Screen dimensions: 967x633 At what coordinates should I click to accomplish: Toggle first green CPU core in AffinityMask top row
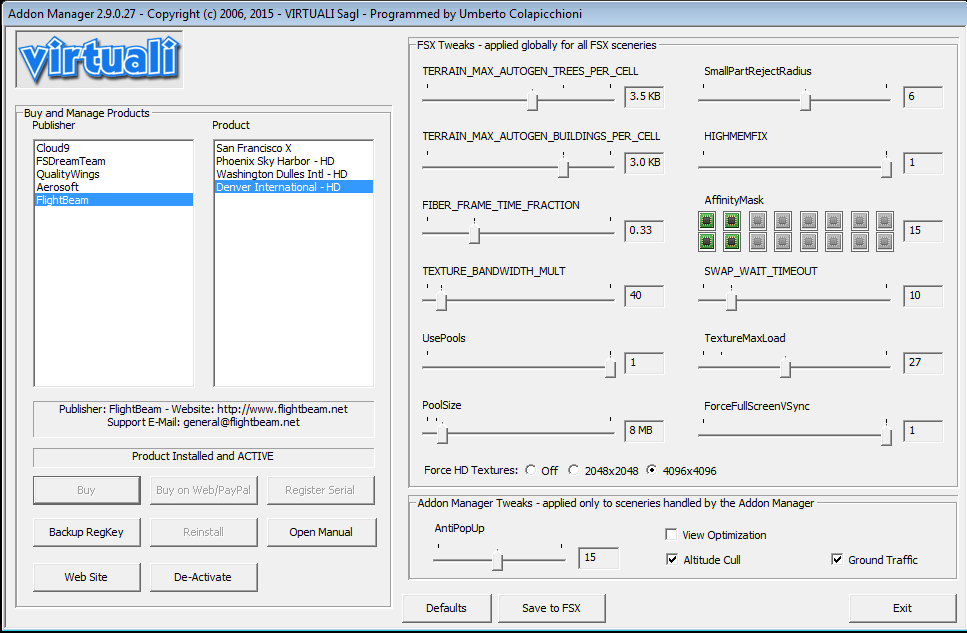click(x=707, y=220)
